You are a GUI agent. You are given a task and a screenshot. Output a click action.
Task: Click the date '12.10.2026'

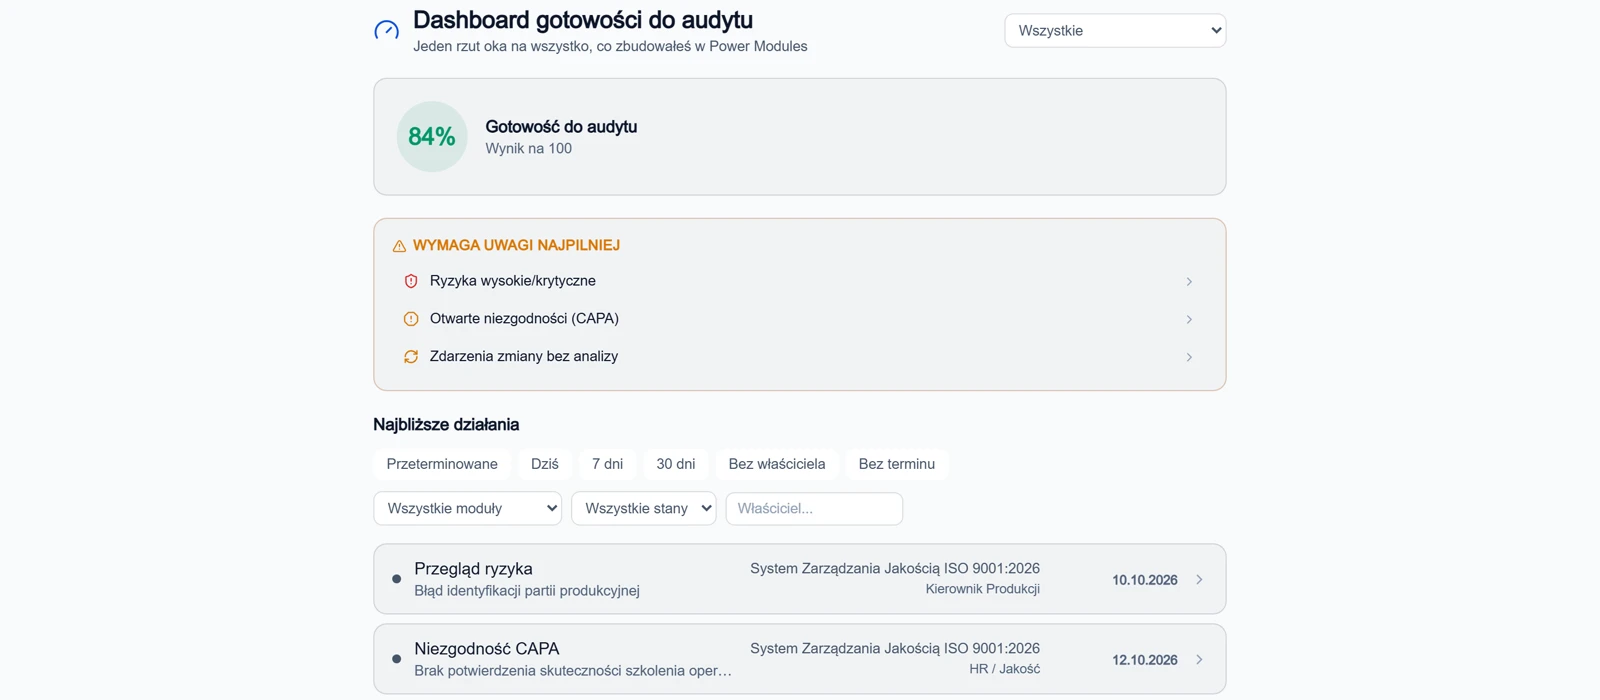coord(1145,660)
